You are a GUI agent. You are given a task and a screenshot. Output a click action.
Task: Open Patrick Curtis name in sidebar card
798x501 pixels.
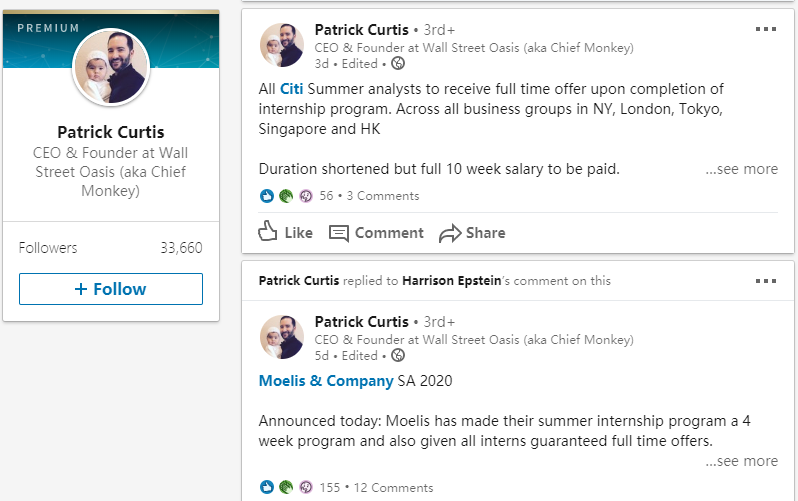tap(111, 132)
